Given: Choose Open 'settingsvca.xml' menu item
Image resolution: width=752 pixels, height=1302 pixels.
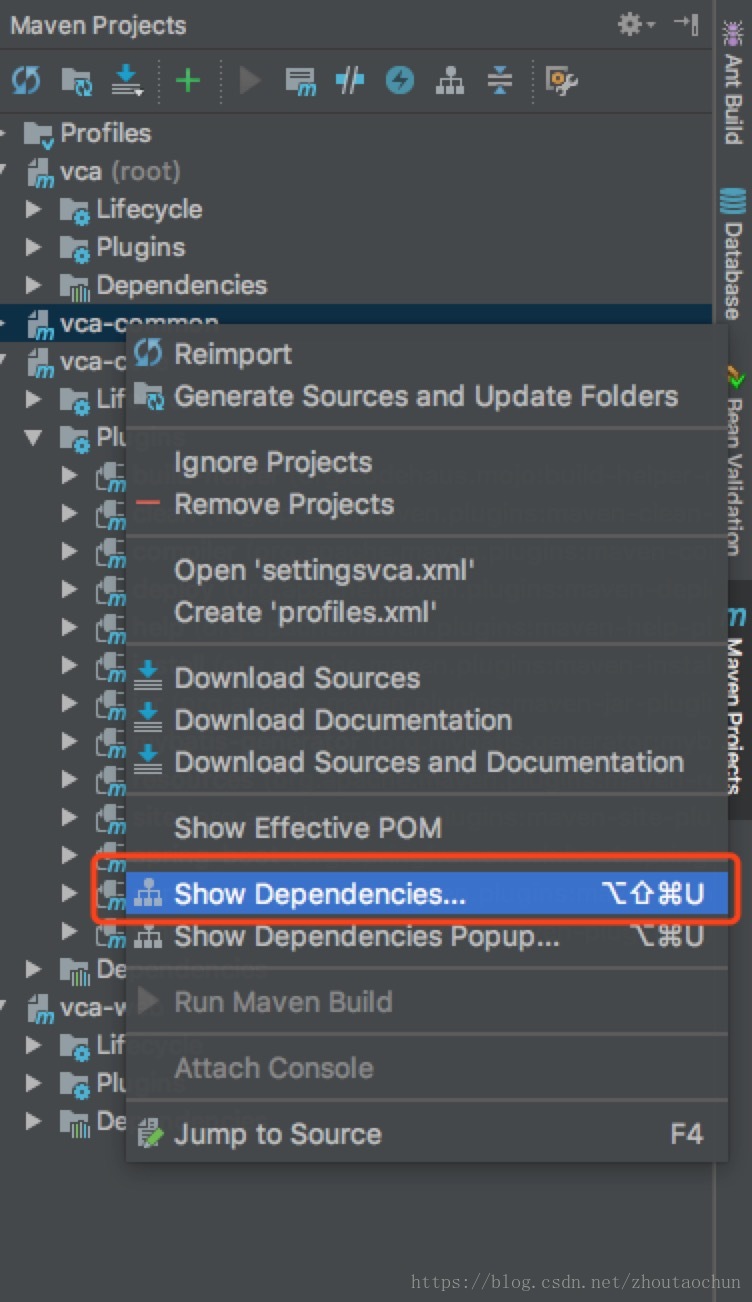Looking at the screenshot, I should click(x=427, y=570).
